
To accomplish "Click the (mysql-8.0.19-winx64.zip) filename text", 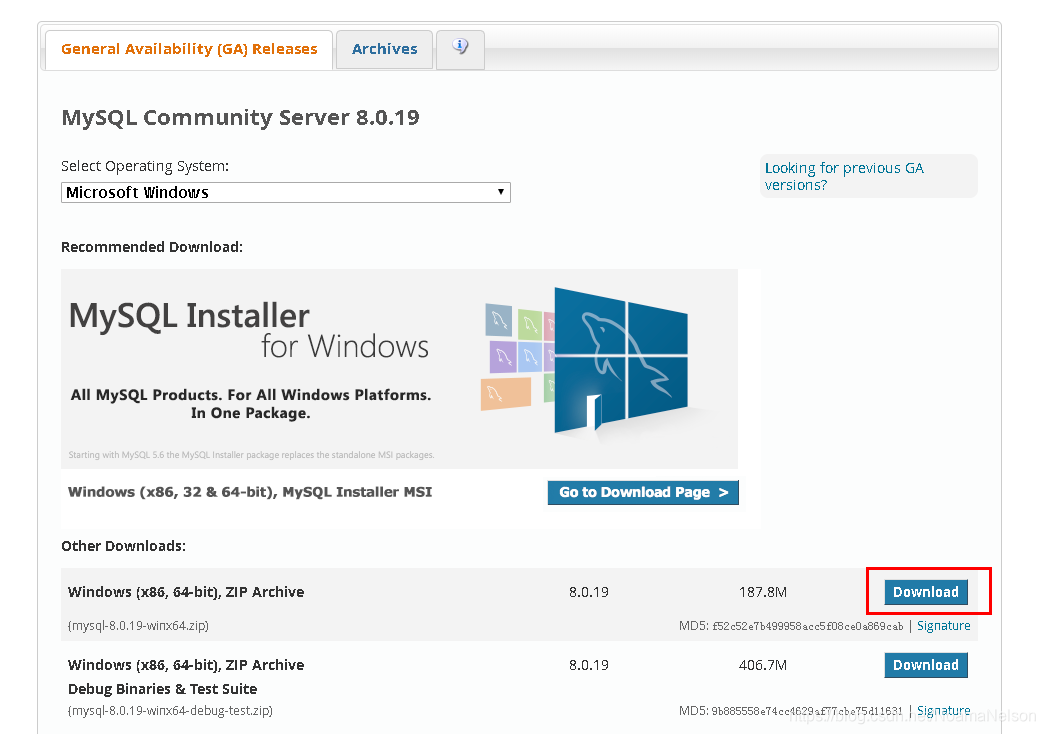I will tap(138, 626).
